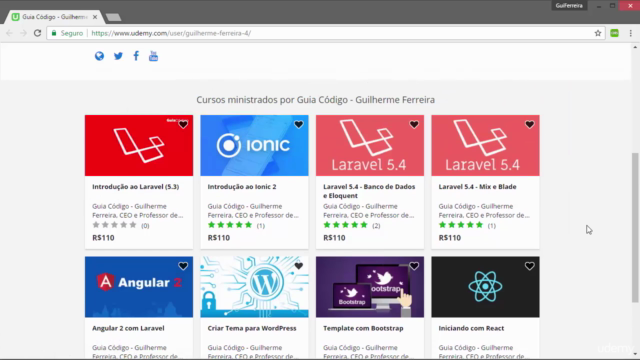Click the React atom course thumbnail
Screen dimensions: 640x360
485,287
